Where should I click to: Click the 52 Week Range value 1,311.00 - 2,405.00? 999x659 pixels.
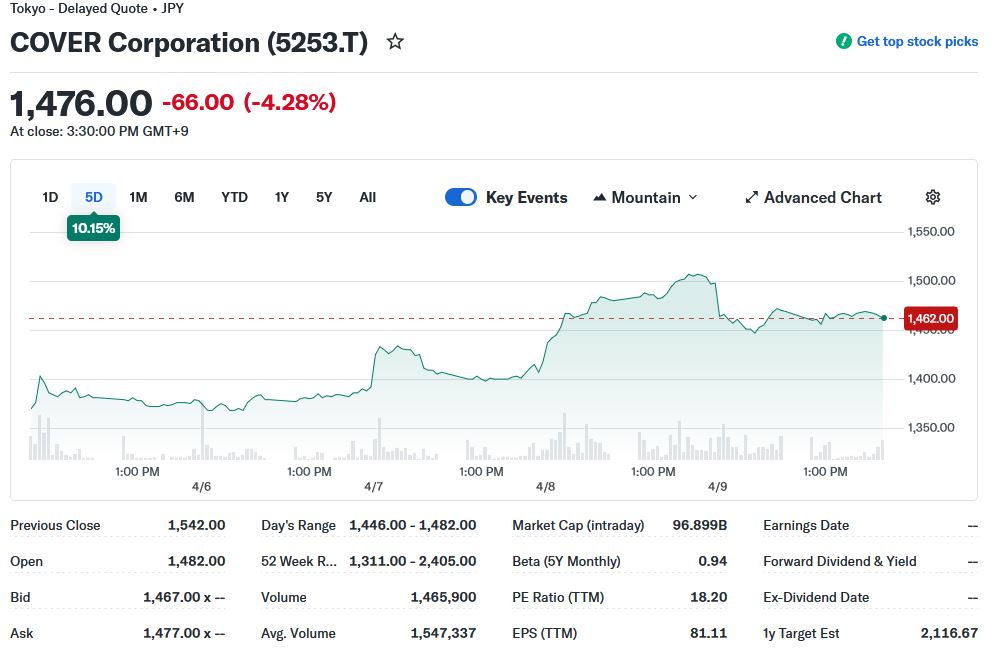click(x=413, y=561)
